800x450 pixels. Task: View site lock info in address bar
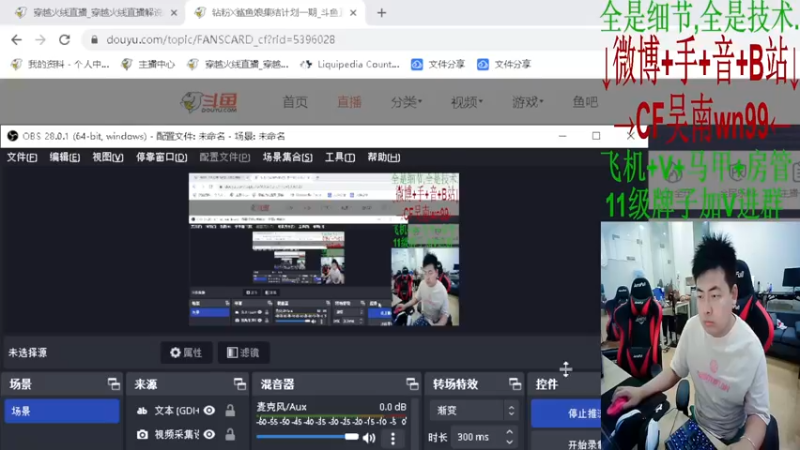click(94, 40)
